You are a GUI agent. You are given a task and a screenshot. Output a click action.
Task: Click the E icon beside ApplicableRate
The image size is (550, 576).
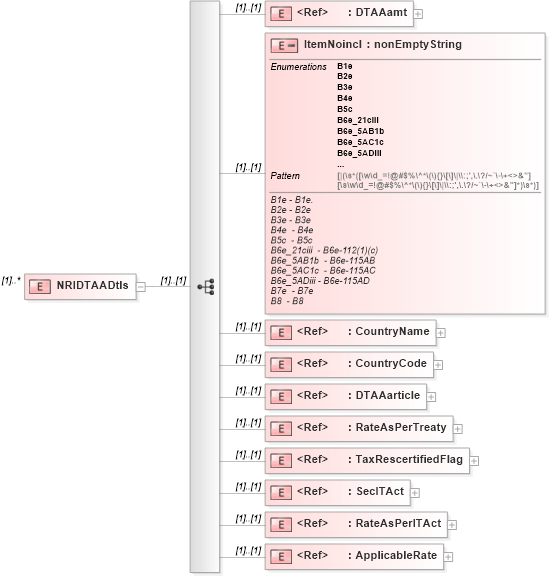(x=281, y=557)
